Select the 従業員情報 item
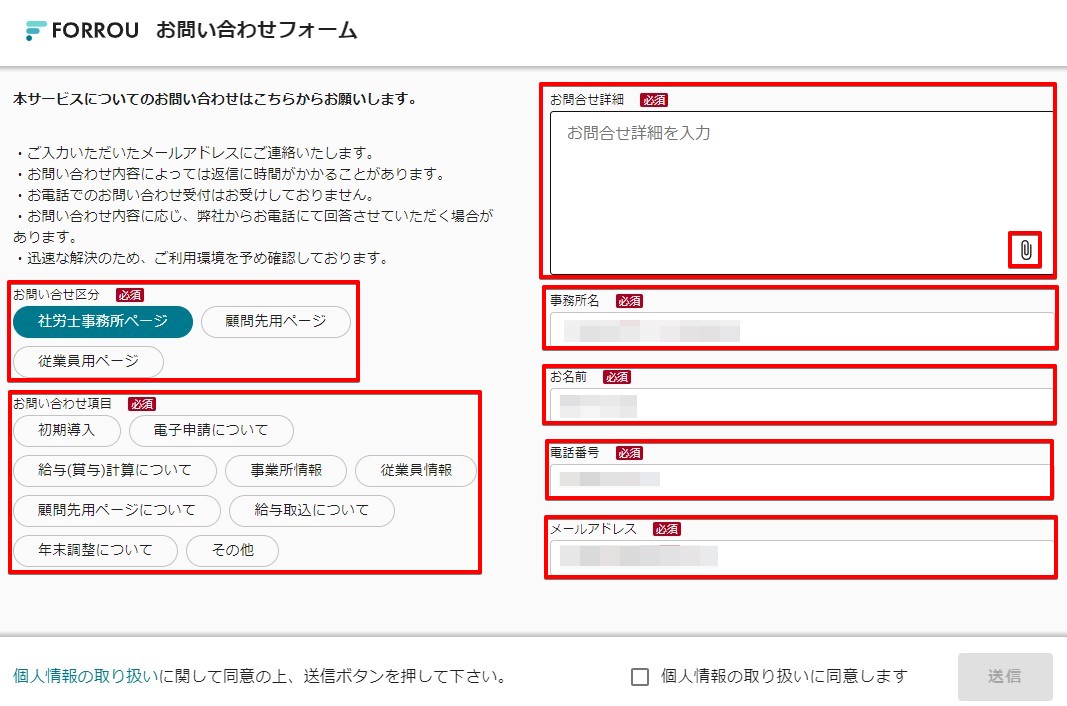The width and height of the screenshot is (1067, 706). click(416, 470)
